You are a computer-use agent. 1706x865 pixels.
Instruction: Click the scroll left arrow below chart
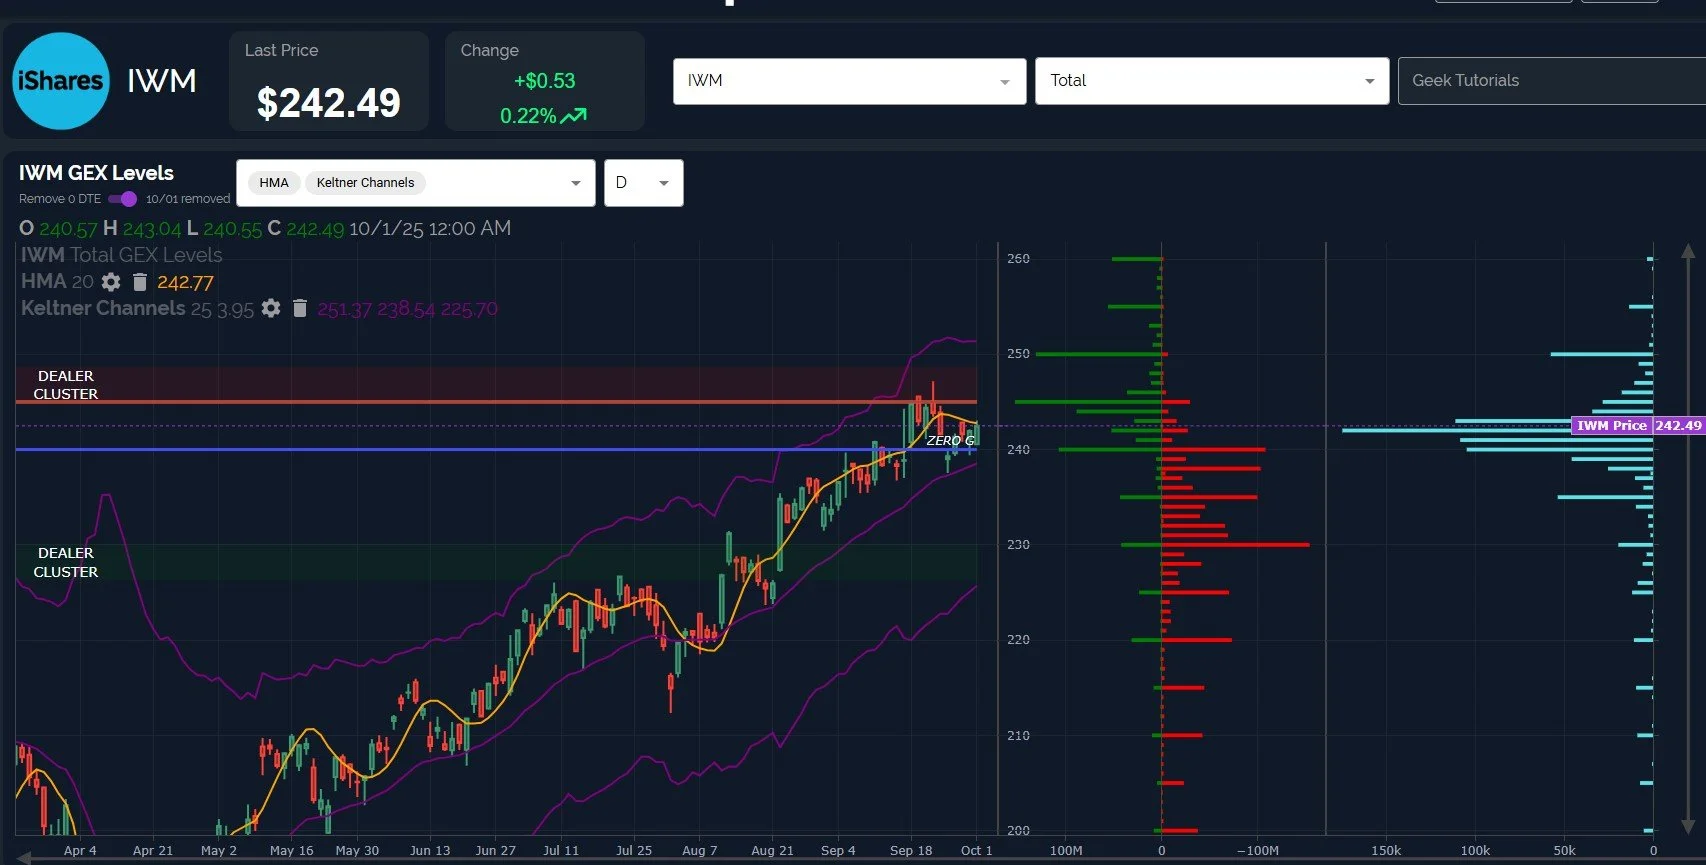coord(24,858)
